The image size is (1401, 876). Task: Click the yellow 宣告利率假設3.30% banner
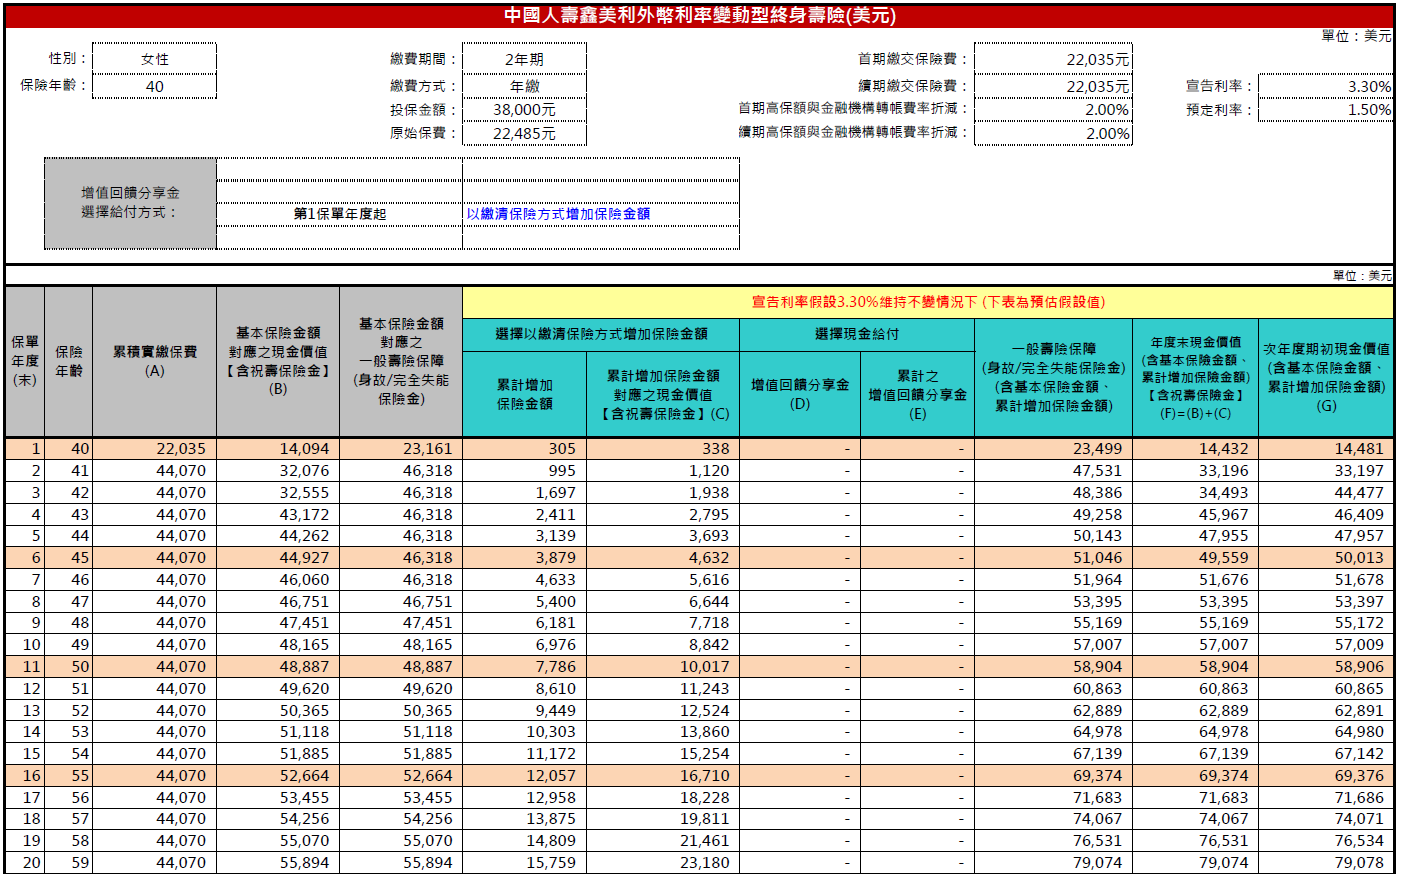[928, 302]
